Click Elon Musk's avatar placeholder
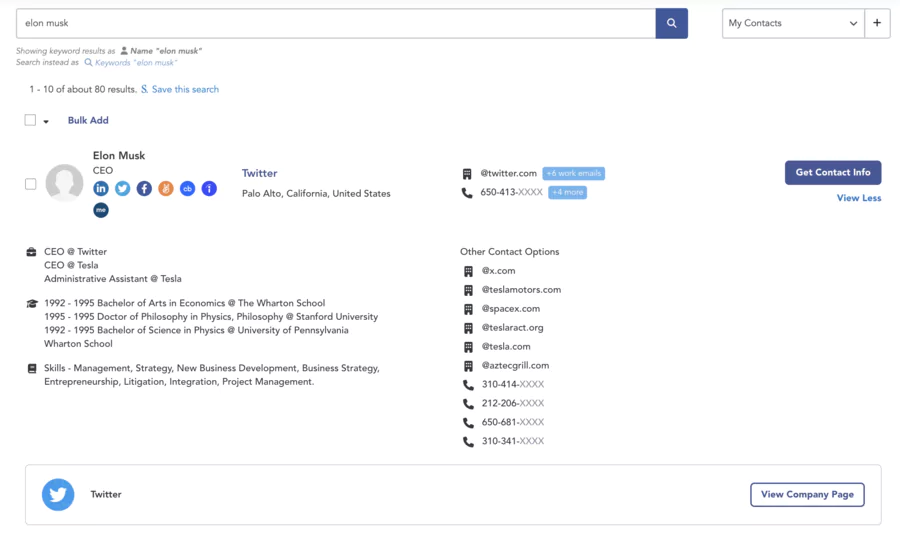The image size is (900, 534). click(x=64, y=183)
